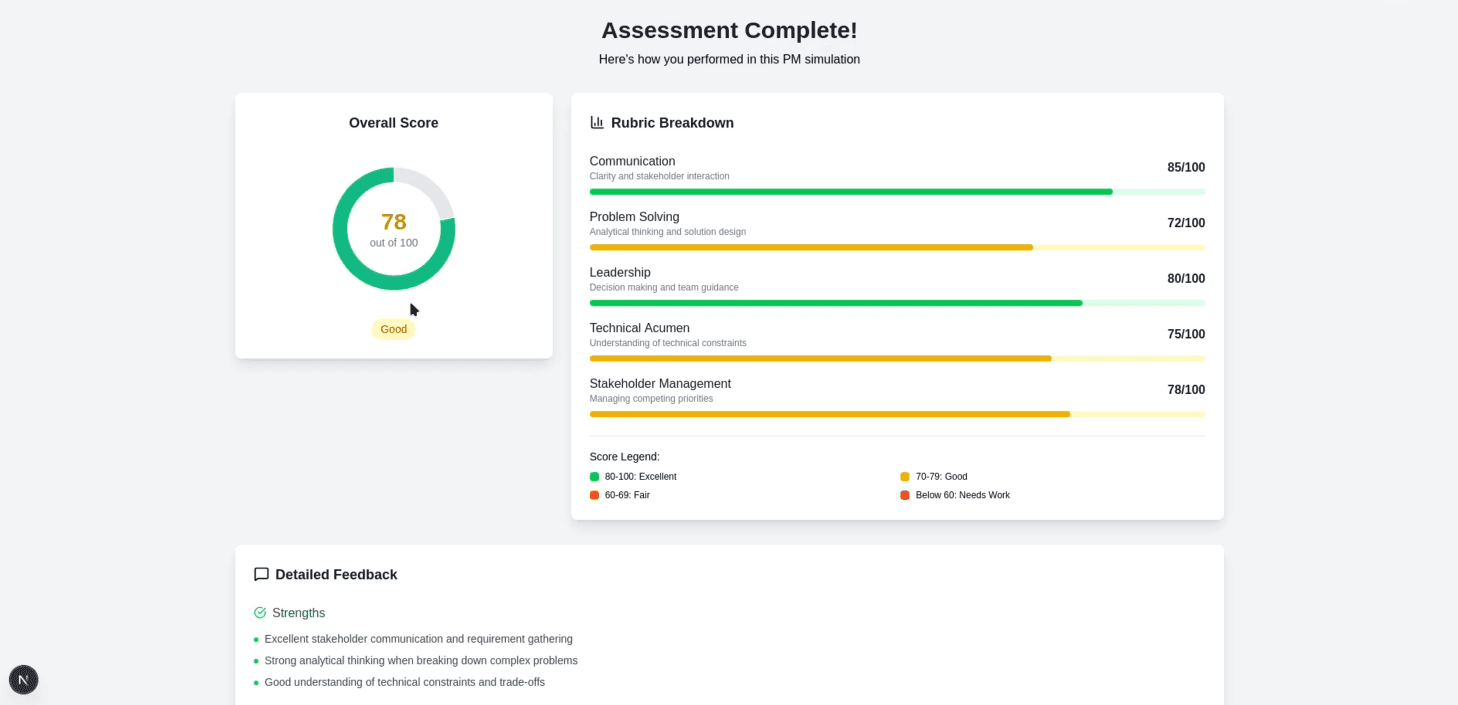Select the Detailed Feedback section header
The image size is (1458, 705).
(336, 574)
